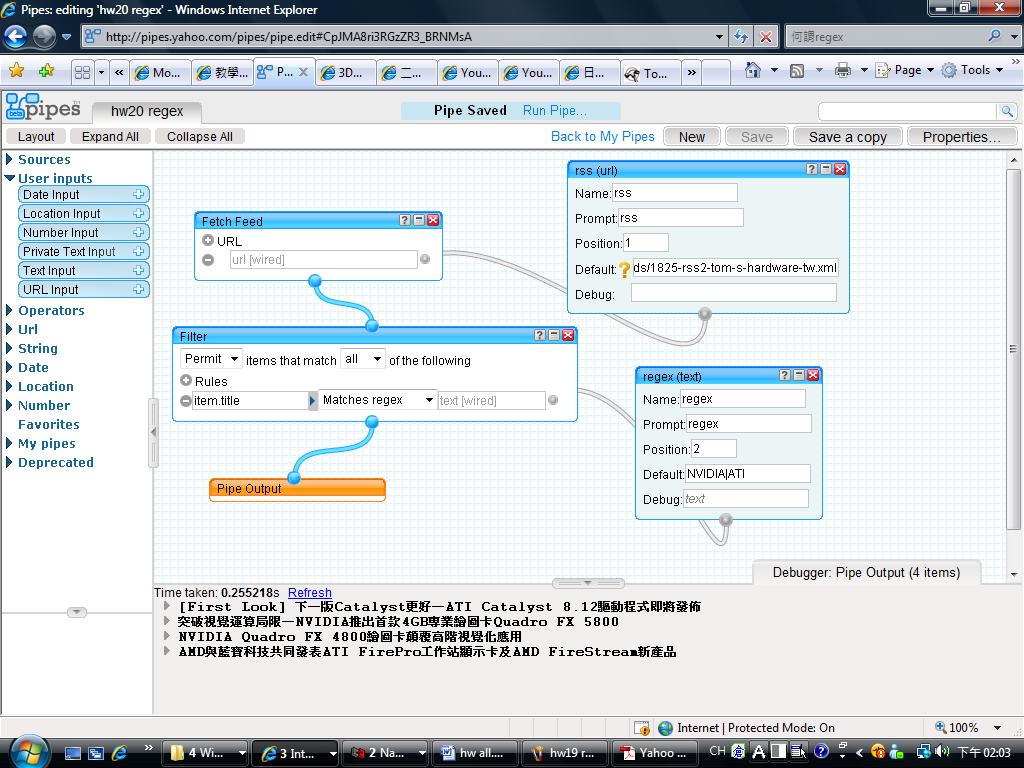Open Permit/Block dropdown in Filter
This screenshot has width=1024, height=768.
[210, 359]
